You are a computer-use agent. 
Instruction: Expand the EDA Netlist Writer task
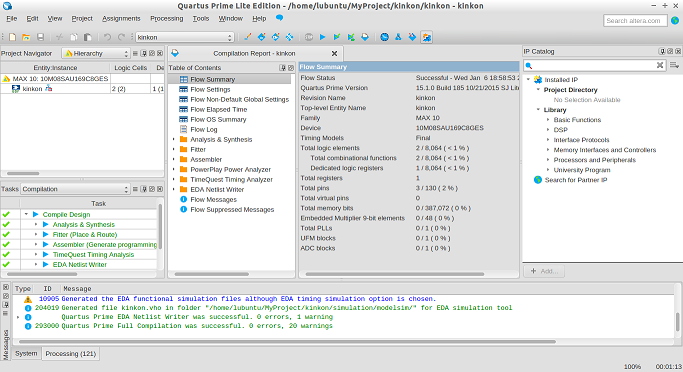pos(36,264)
